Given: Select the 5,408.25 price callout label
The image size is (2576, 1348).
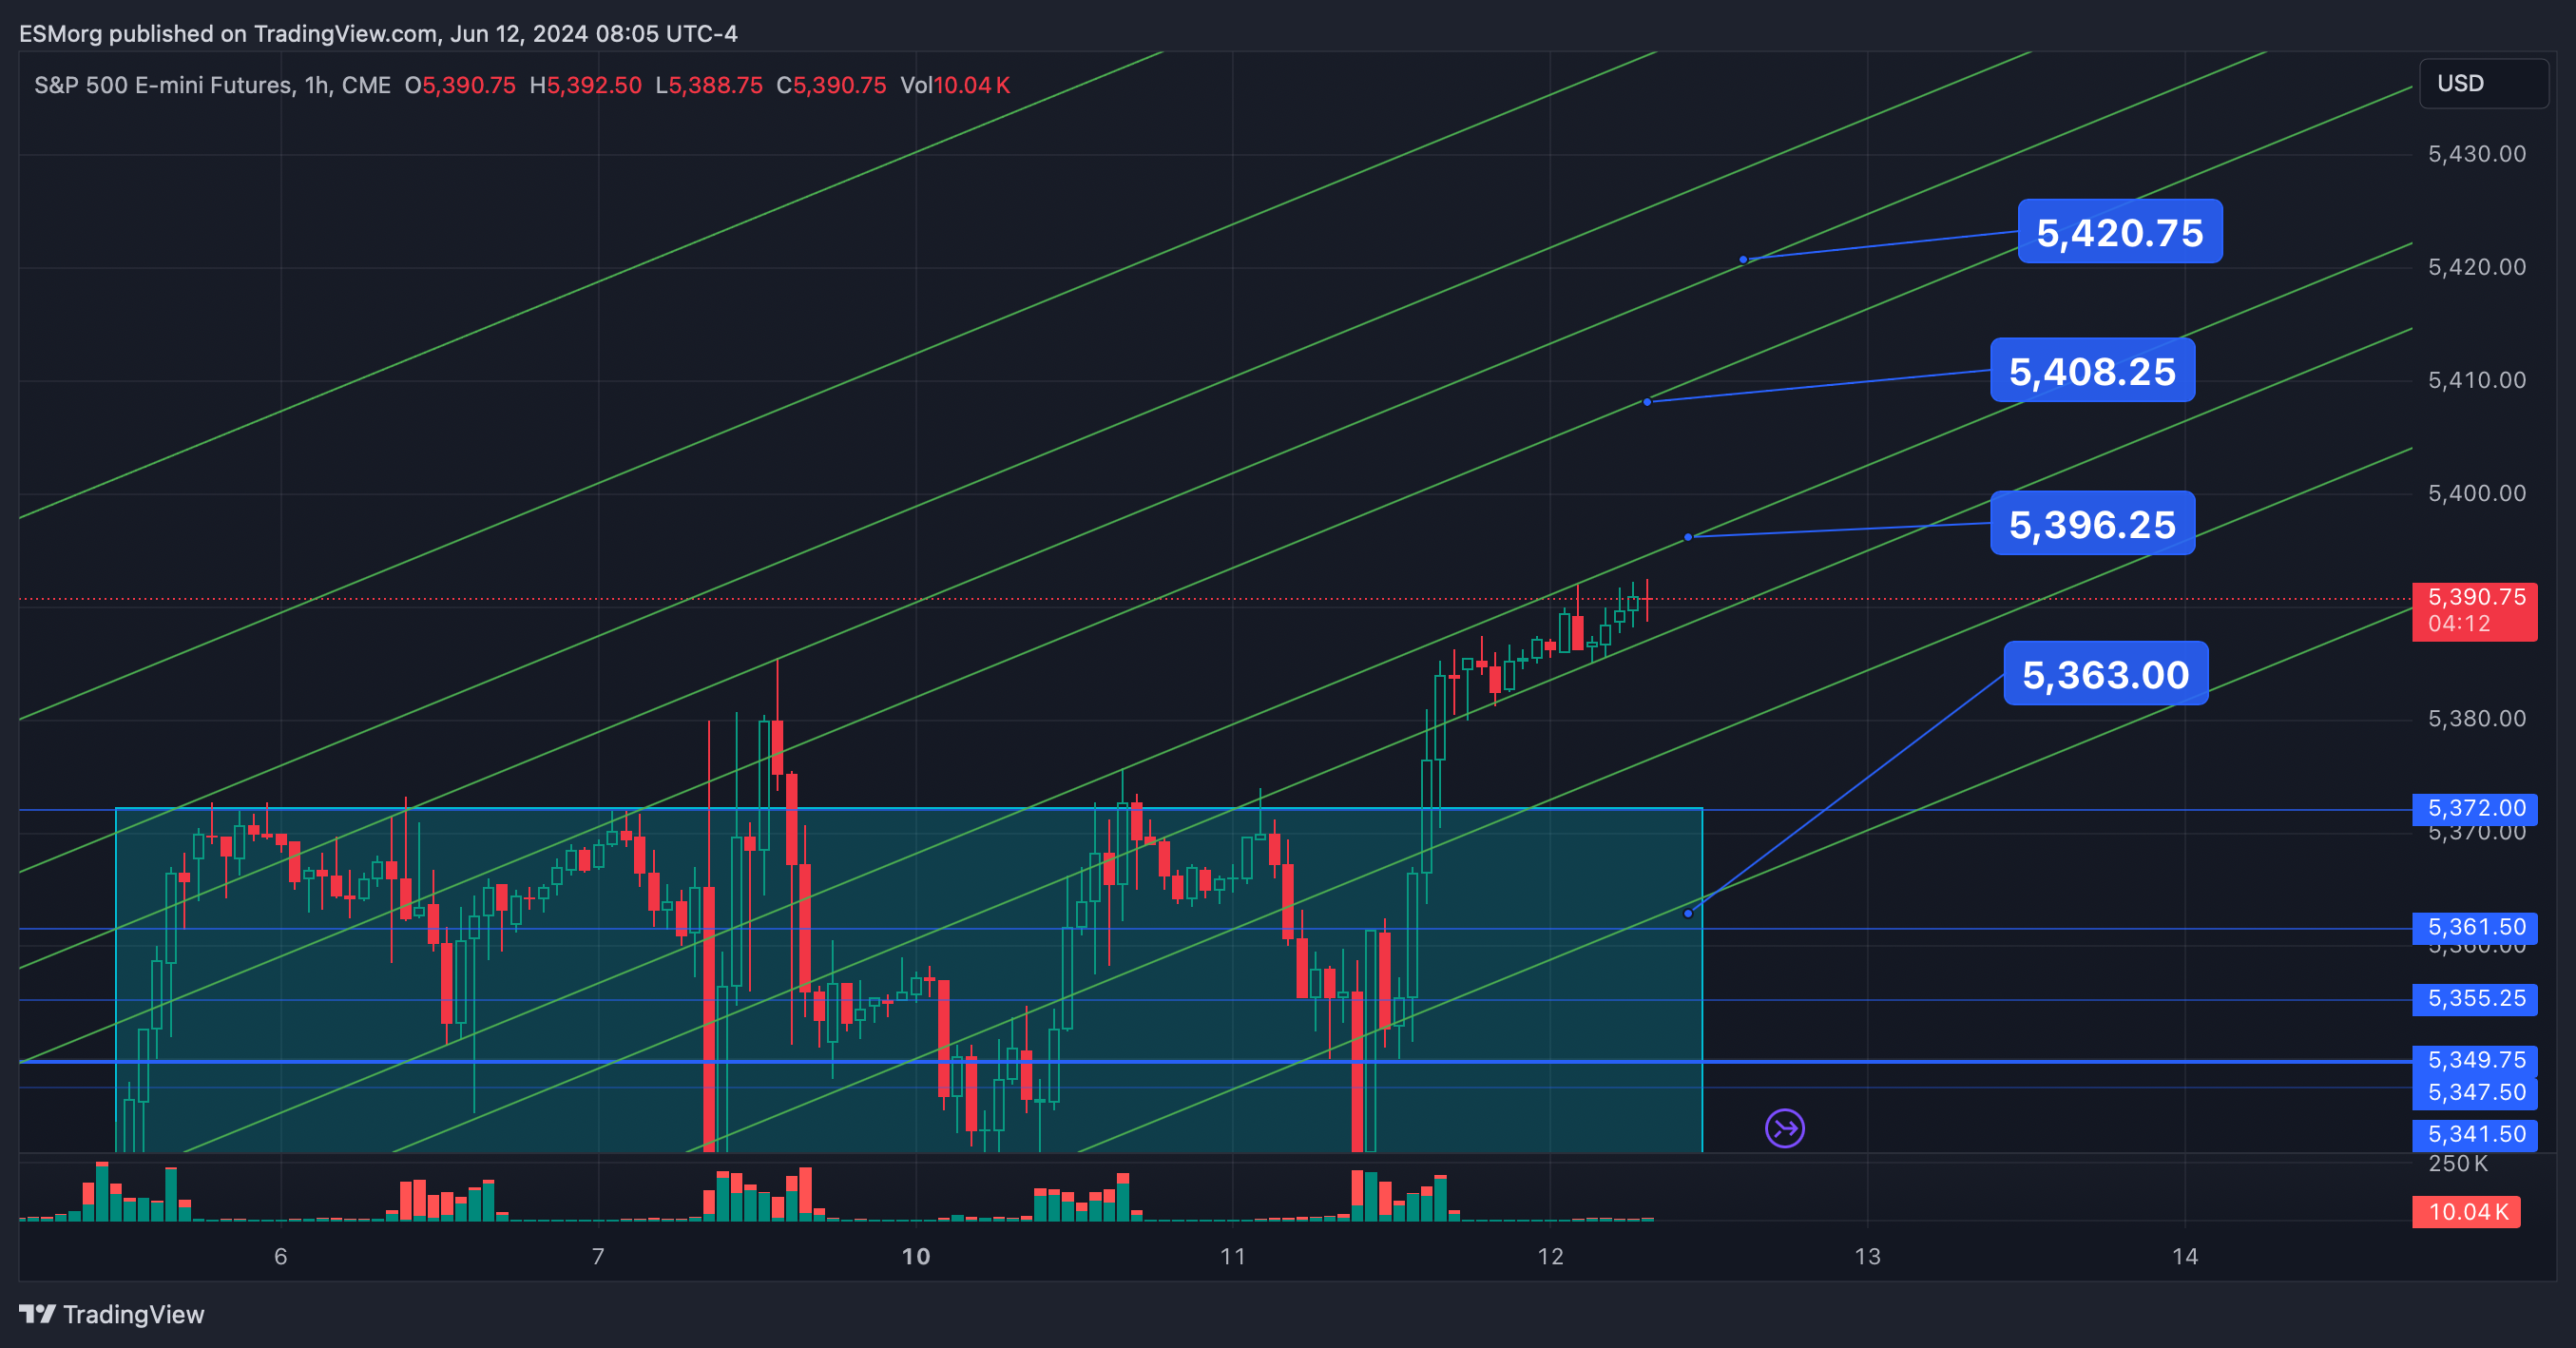Looking at the screenshot, I should click(2092, 371).
